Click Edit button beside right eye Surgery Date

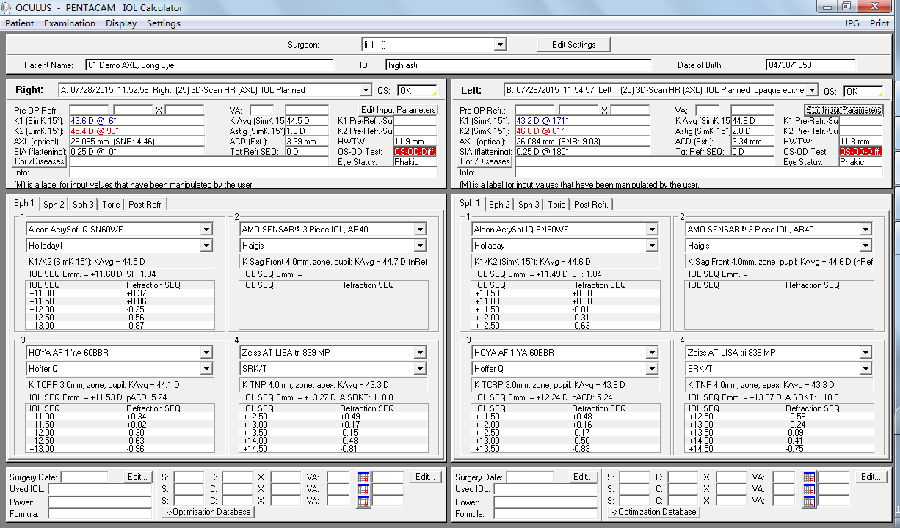pyautogui.click(x=138, y=477)
